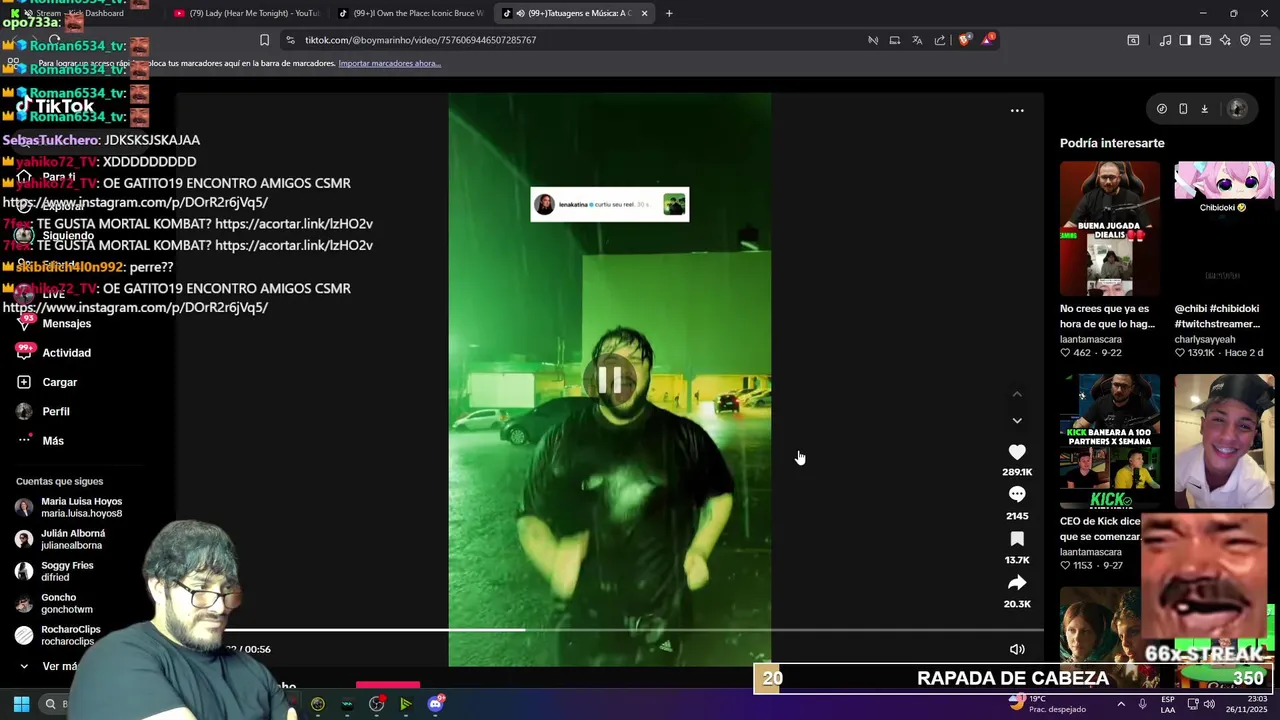
Task: Open comments via the speech bubble icon
Action: 1017,494
